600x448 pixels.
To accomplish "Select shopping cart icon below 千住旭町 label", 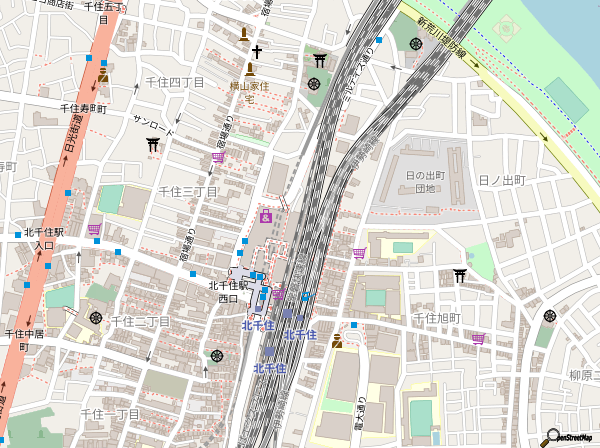I will [479, 339].
